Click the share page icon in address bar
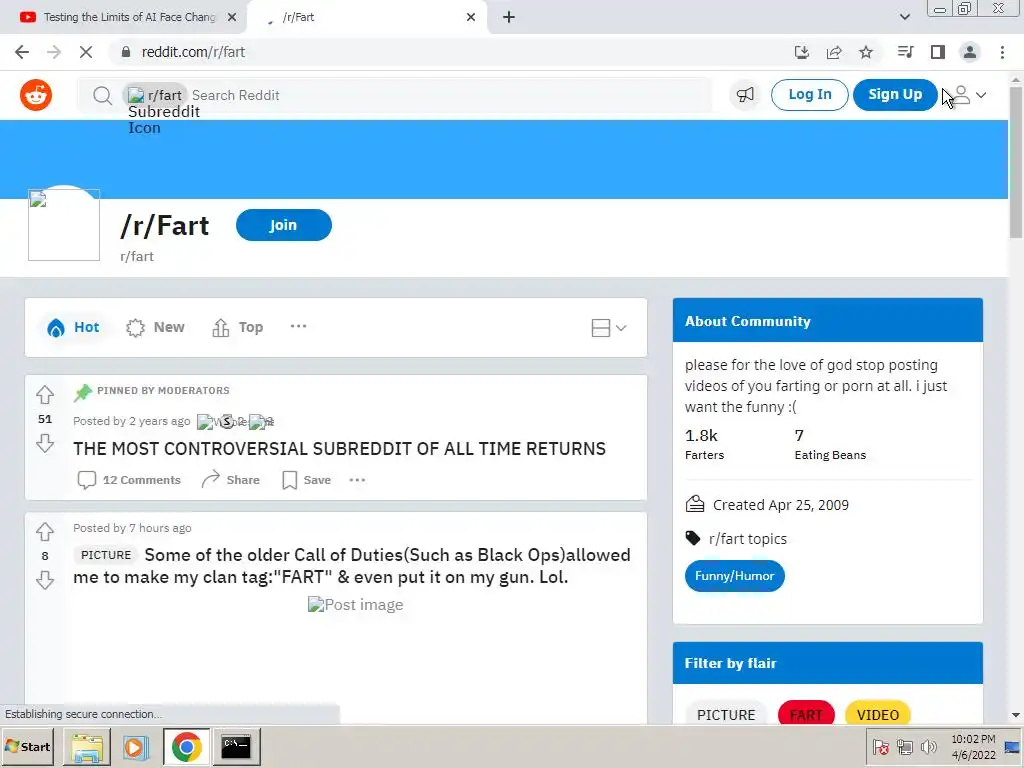 click(x=834, y=52)
